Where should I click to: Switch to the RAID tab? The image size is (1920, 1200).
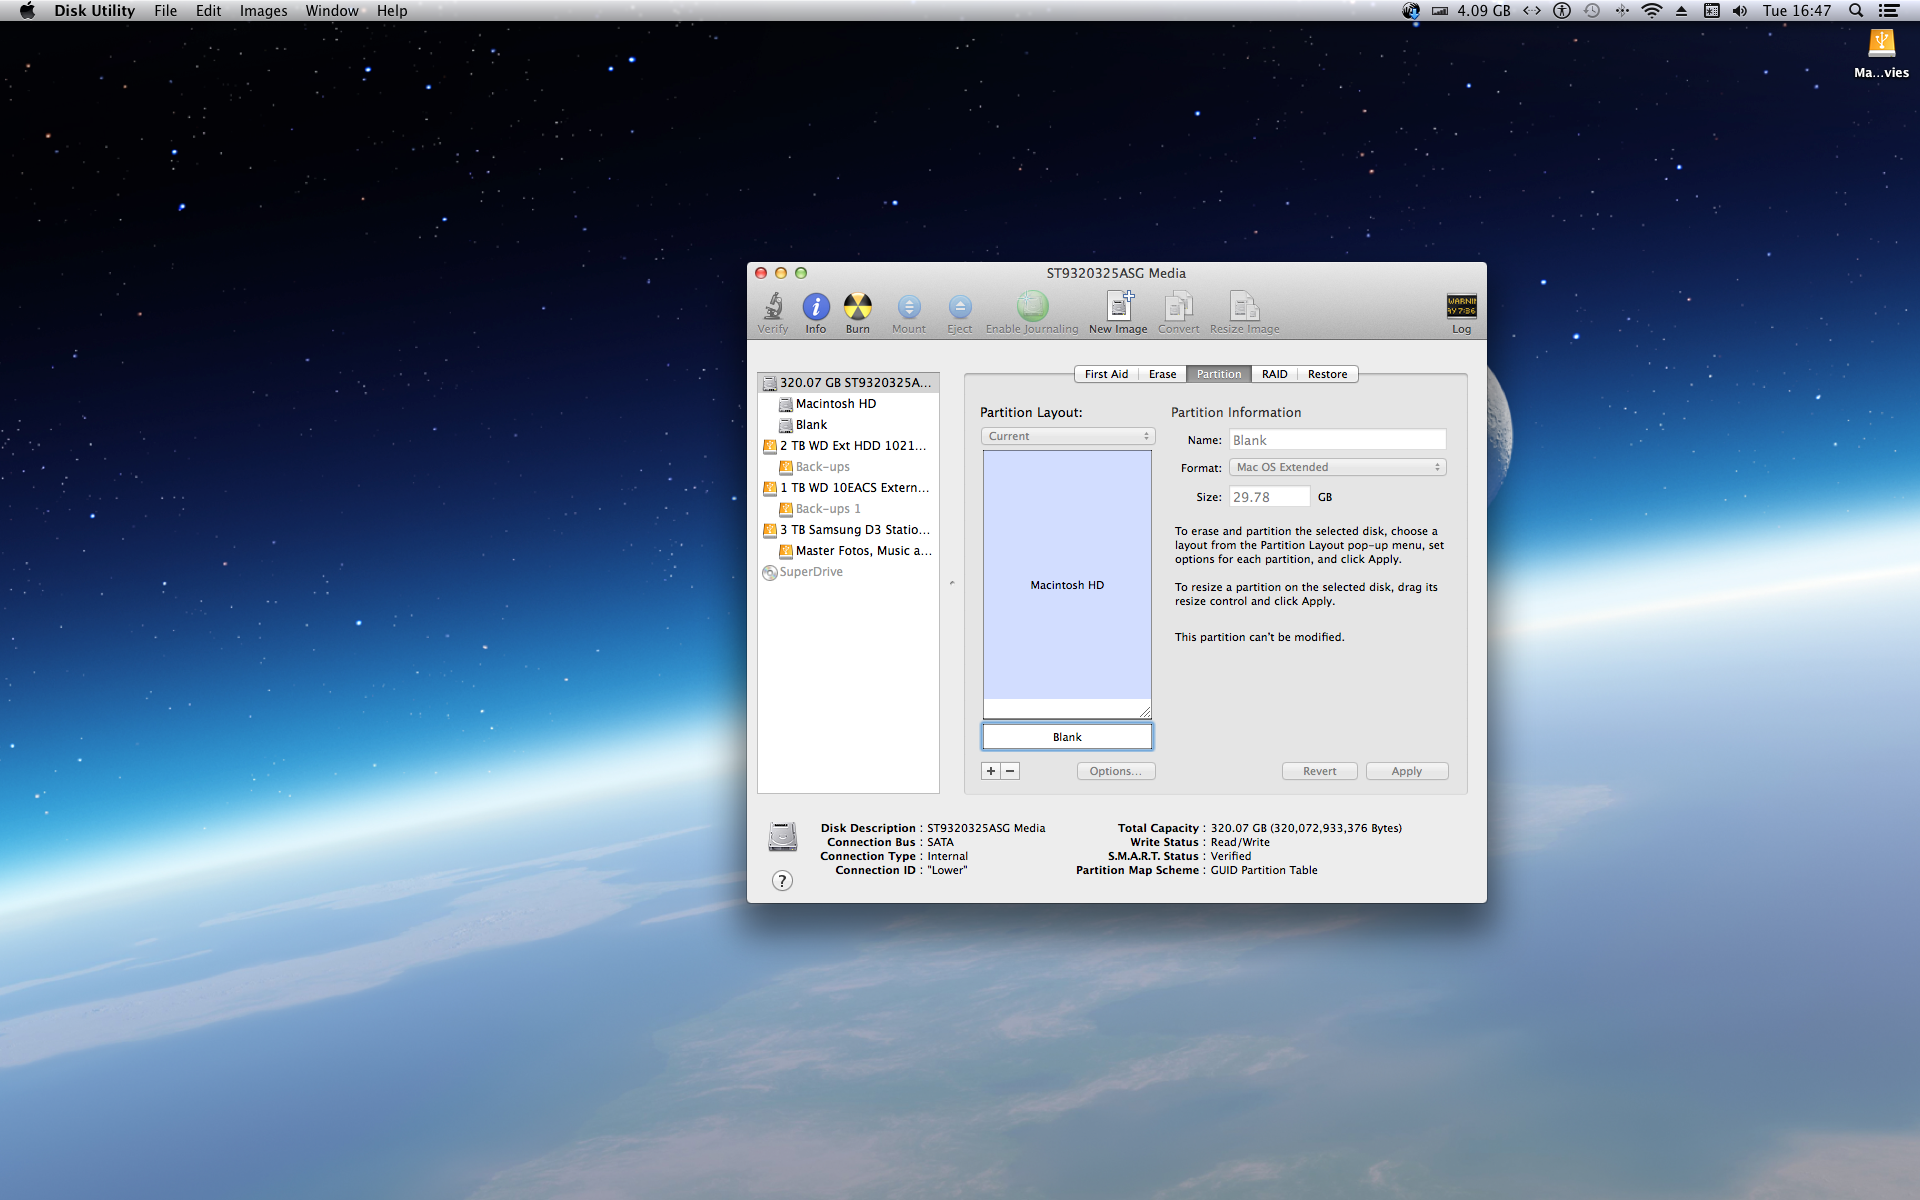coord(1274,374)
